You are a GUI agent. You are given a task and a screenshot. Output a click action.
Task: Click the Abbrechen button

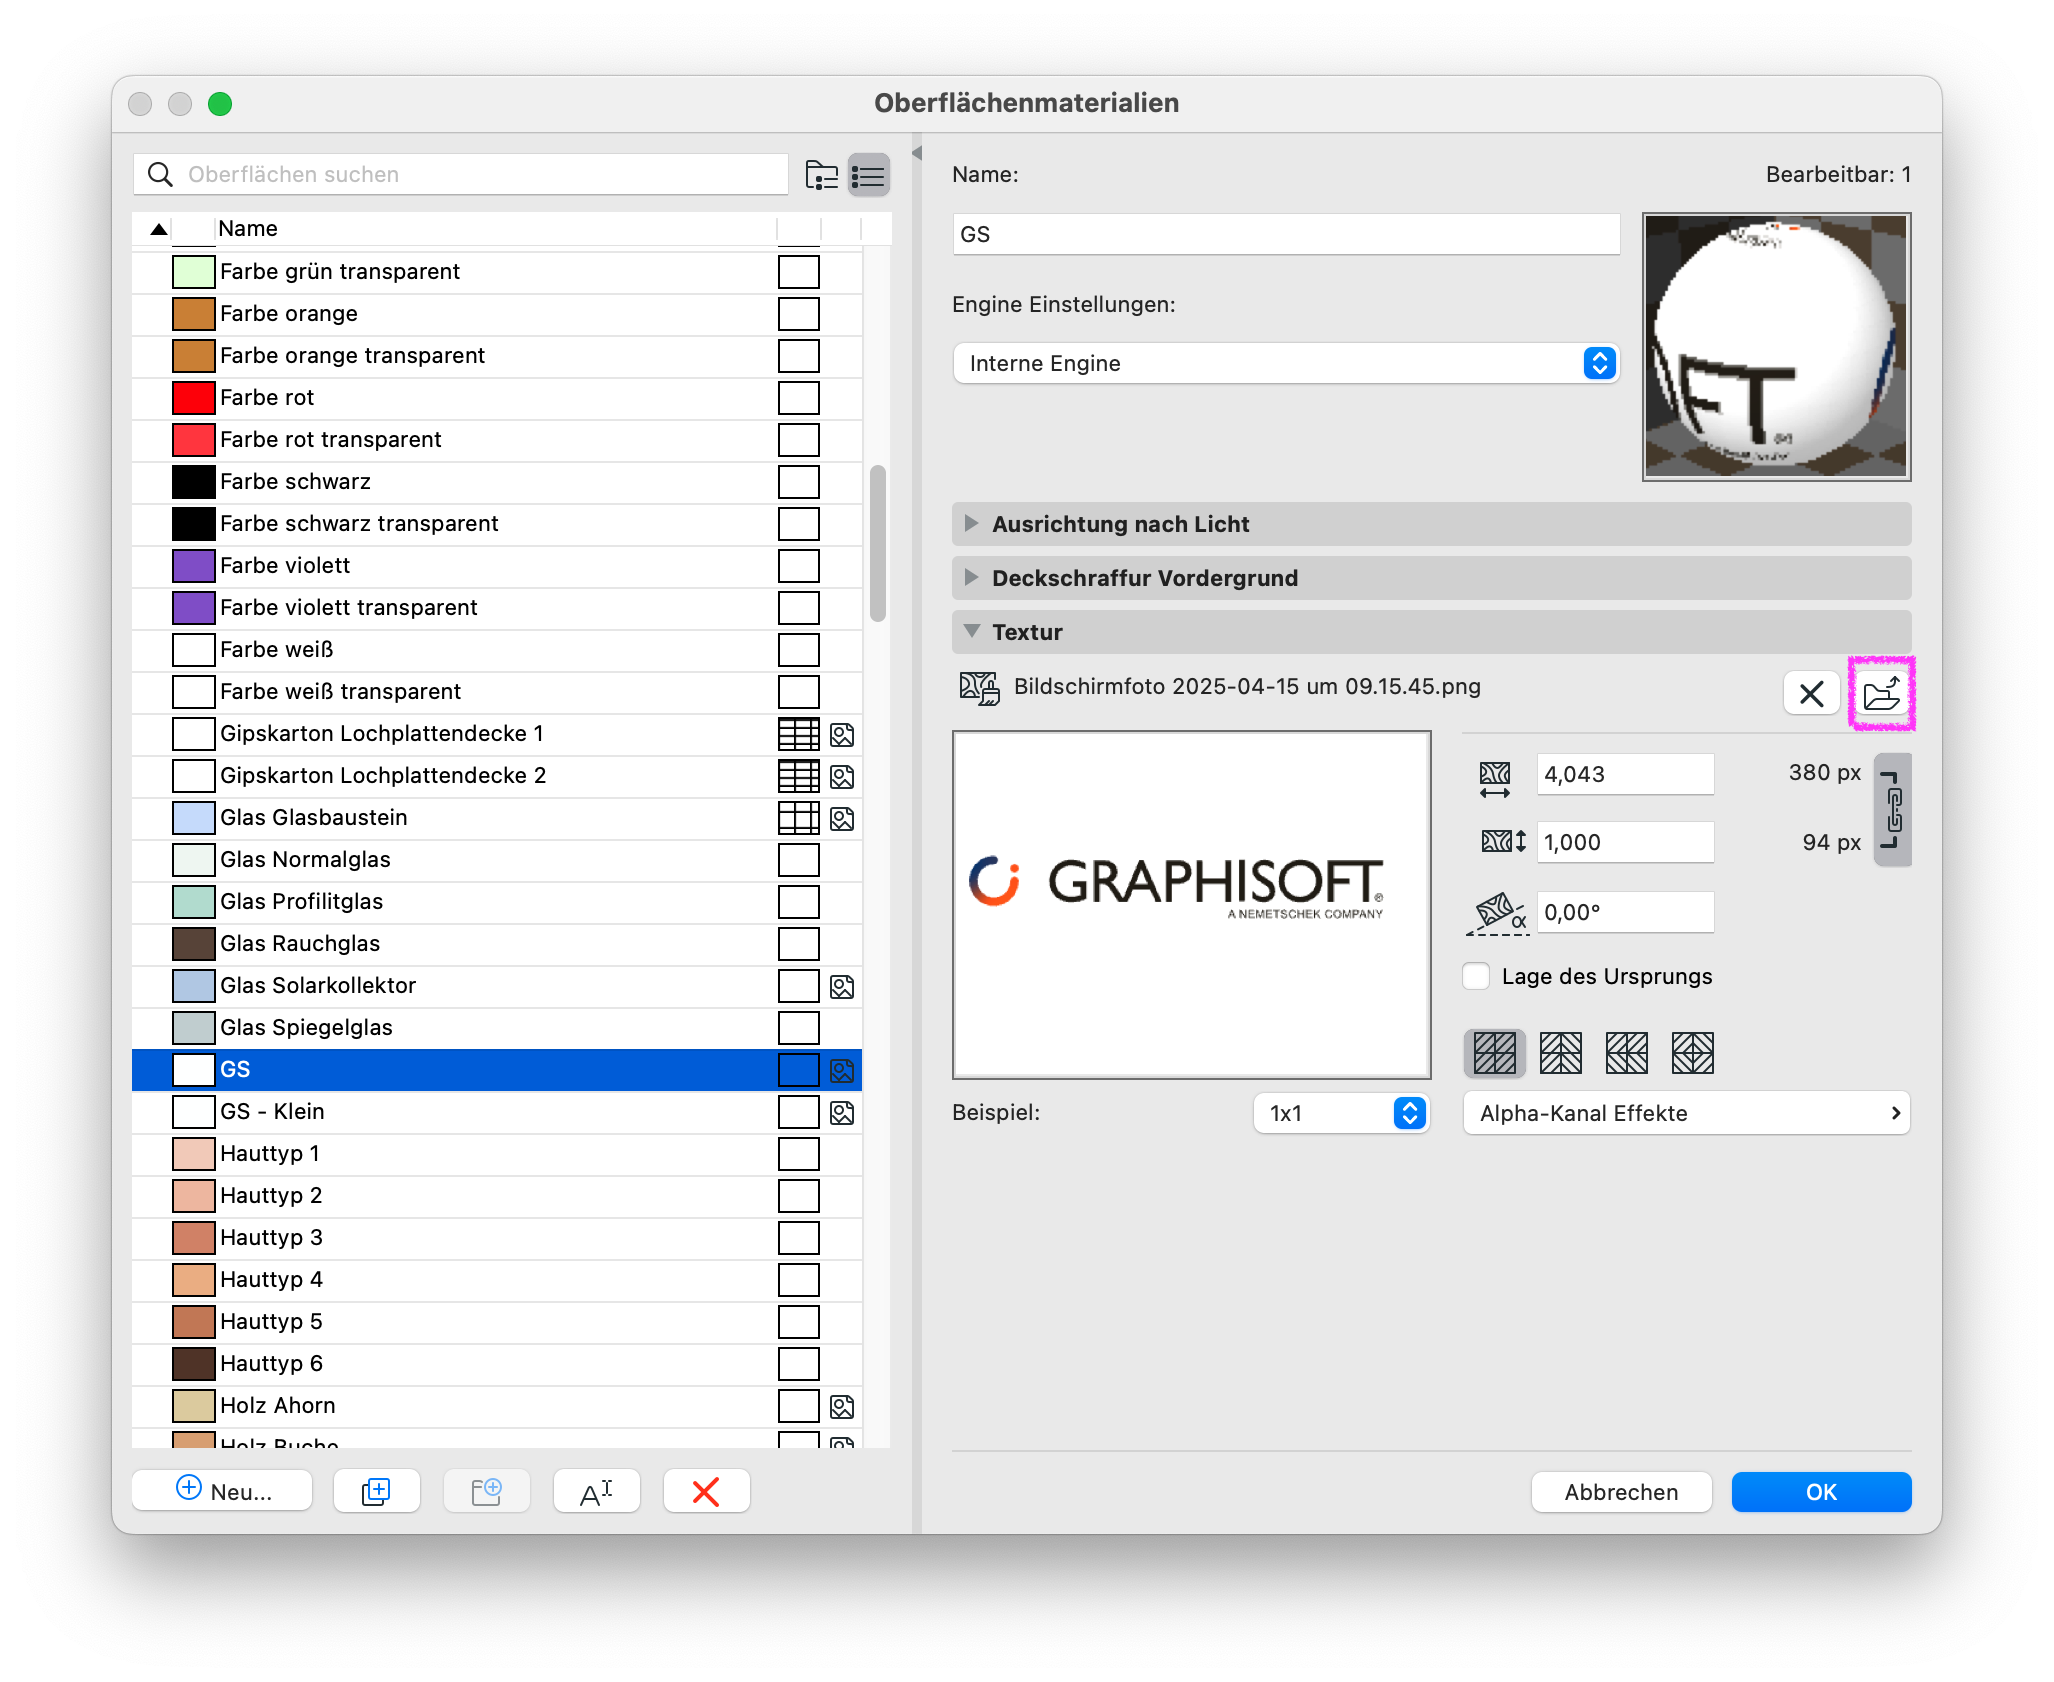(1621, 1492)
